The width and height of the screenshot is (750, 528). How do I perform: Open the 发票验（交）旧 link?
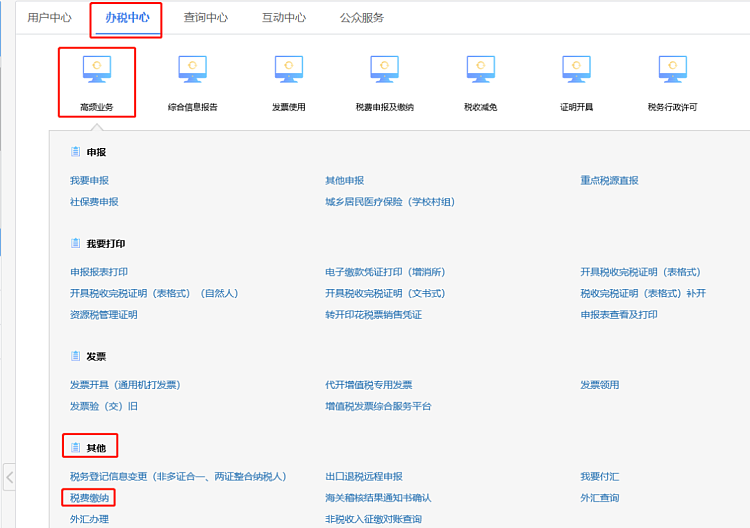point(104,406)
